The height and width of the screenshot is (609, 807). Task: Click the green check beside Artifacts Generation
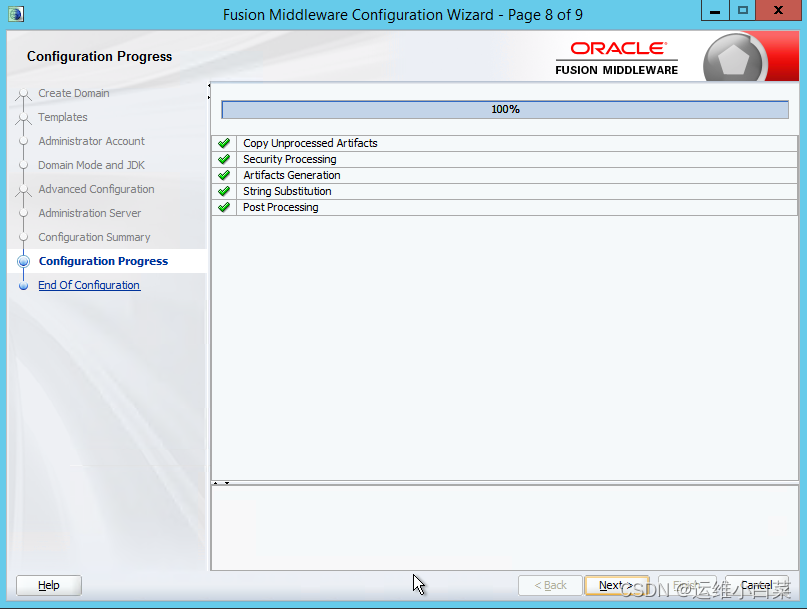pos(224,175)
